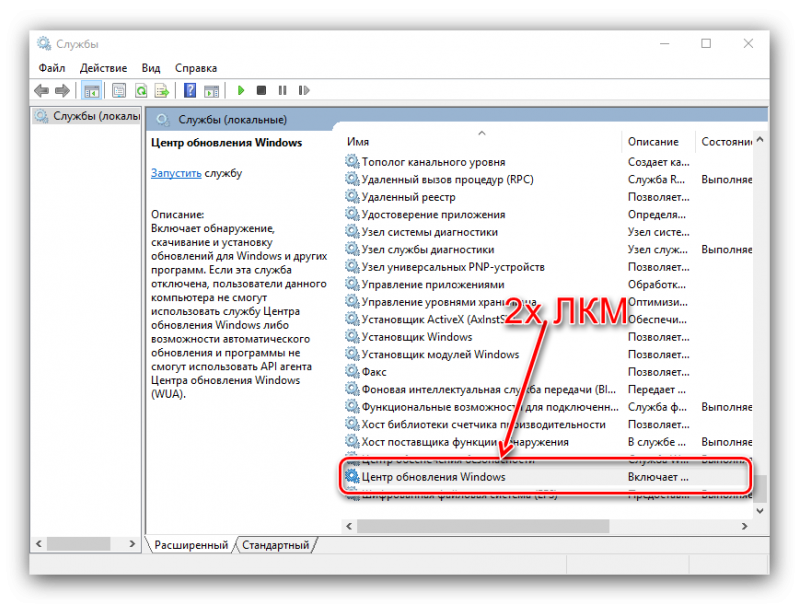Sort by the Имя column header
This screenshot has width=800, height=605.
click(x=358, y=142)
